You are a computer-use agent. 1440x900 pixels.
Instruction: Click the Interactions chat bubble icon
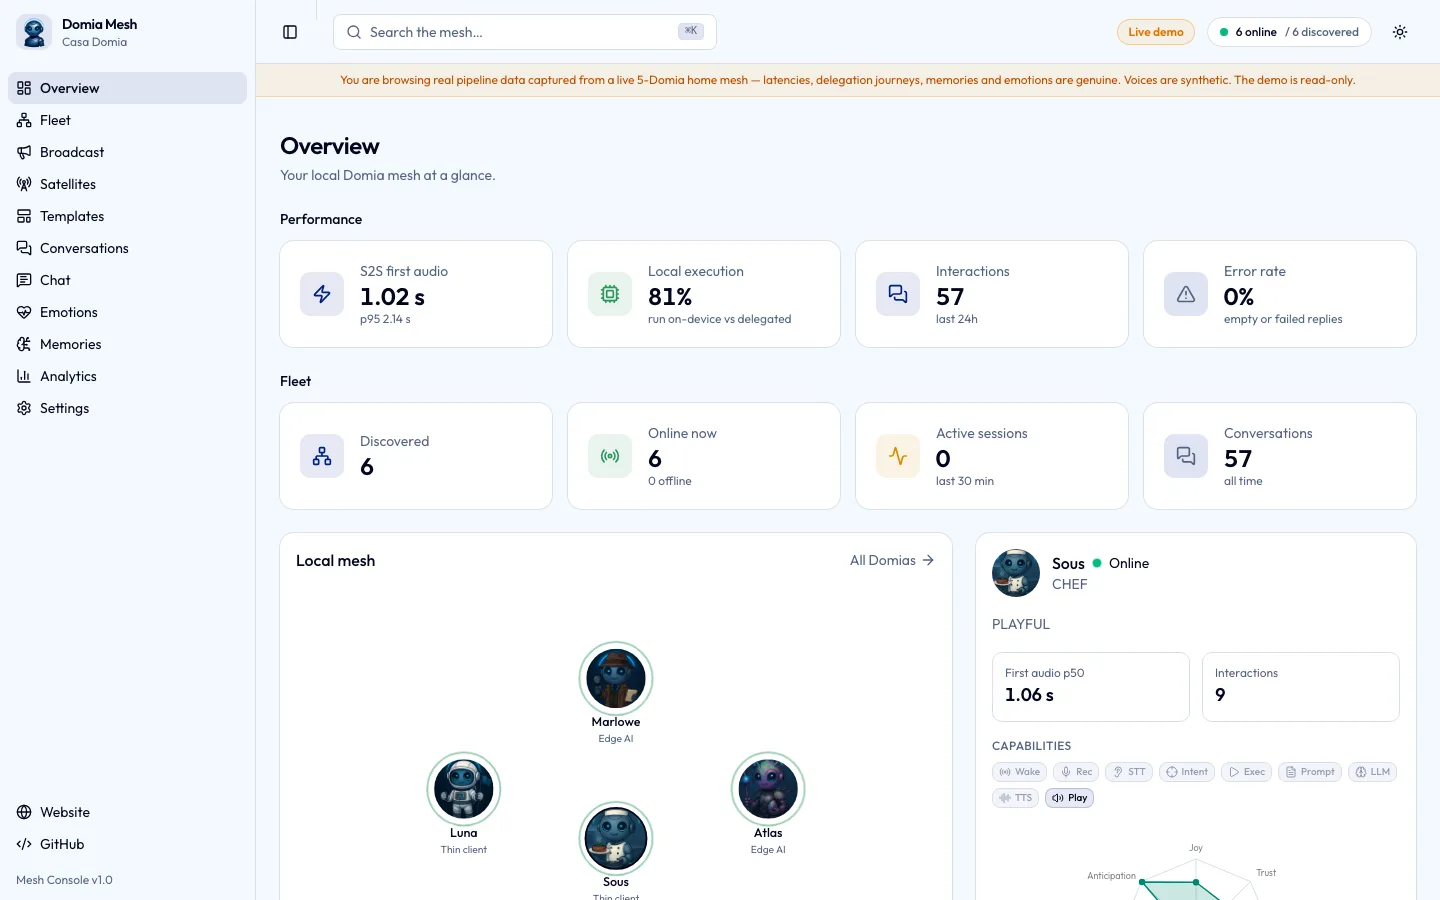pos(898,294)
